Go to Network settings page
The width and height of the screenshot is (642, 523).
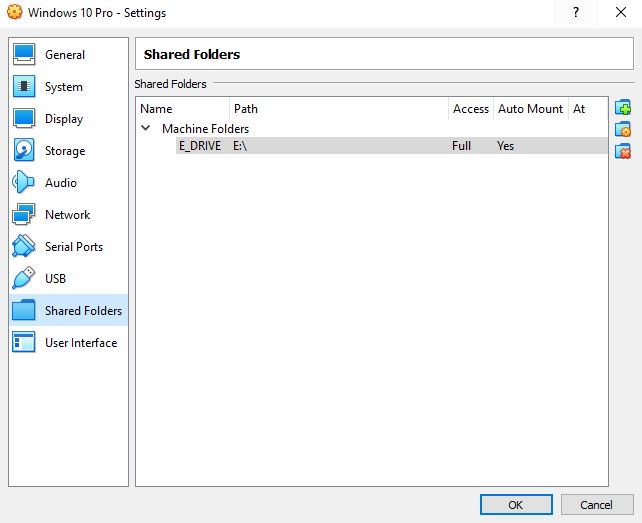[x=68, y=214]
